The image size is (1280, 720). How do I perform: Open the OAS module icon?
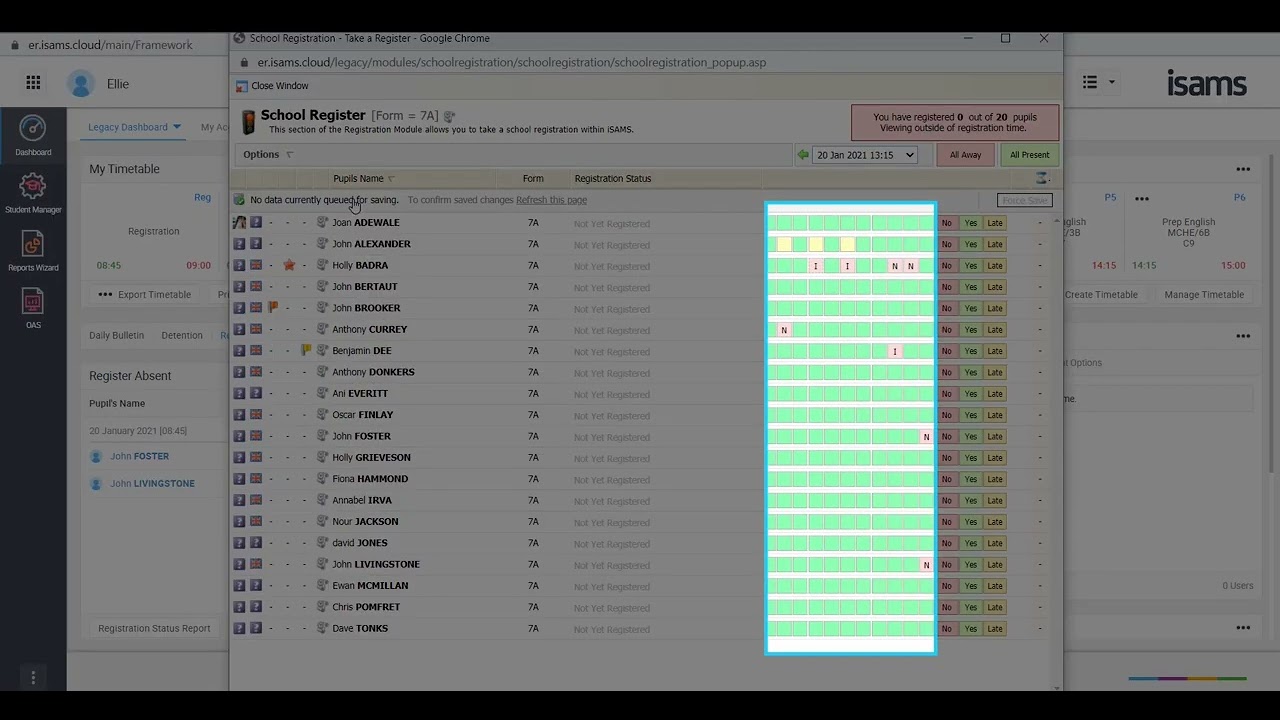(x=33, y=309)
